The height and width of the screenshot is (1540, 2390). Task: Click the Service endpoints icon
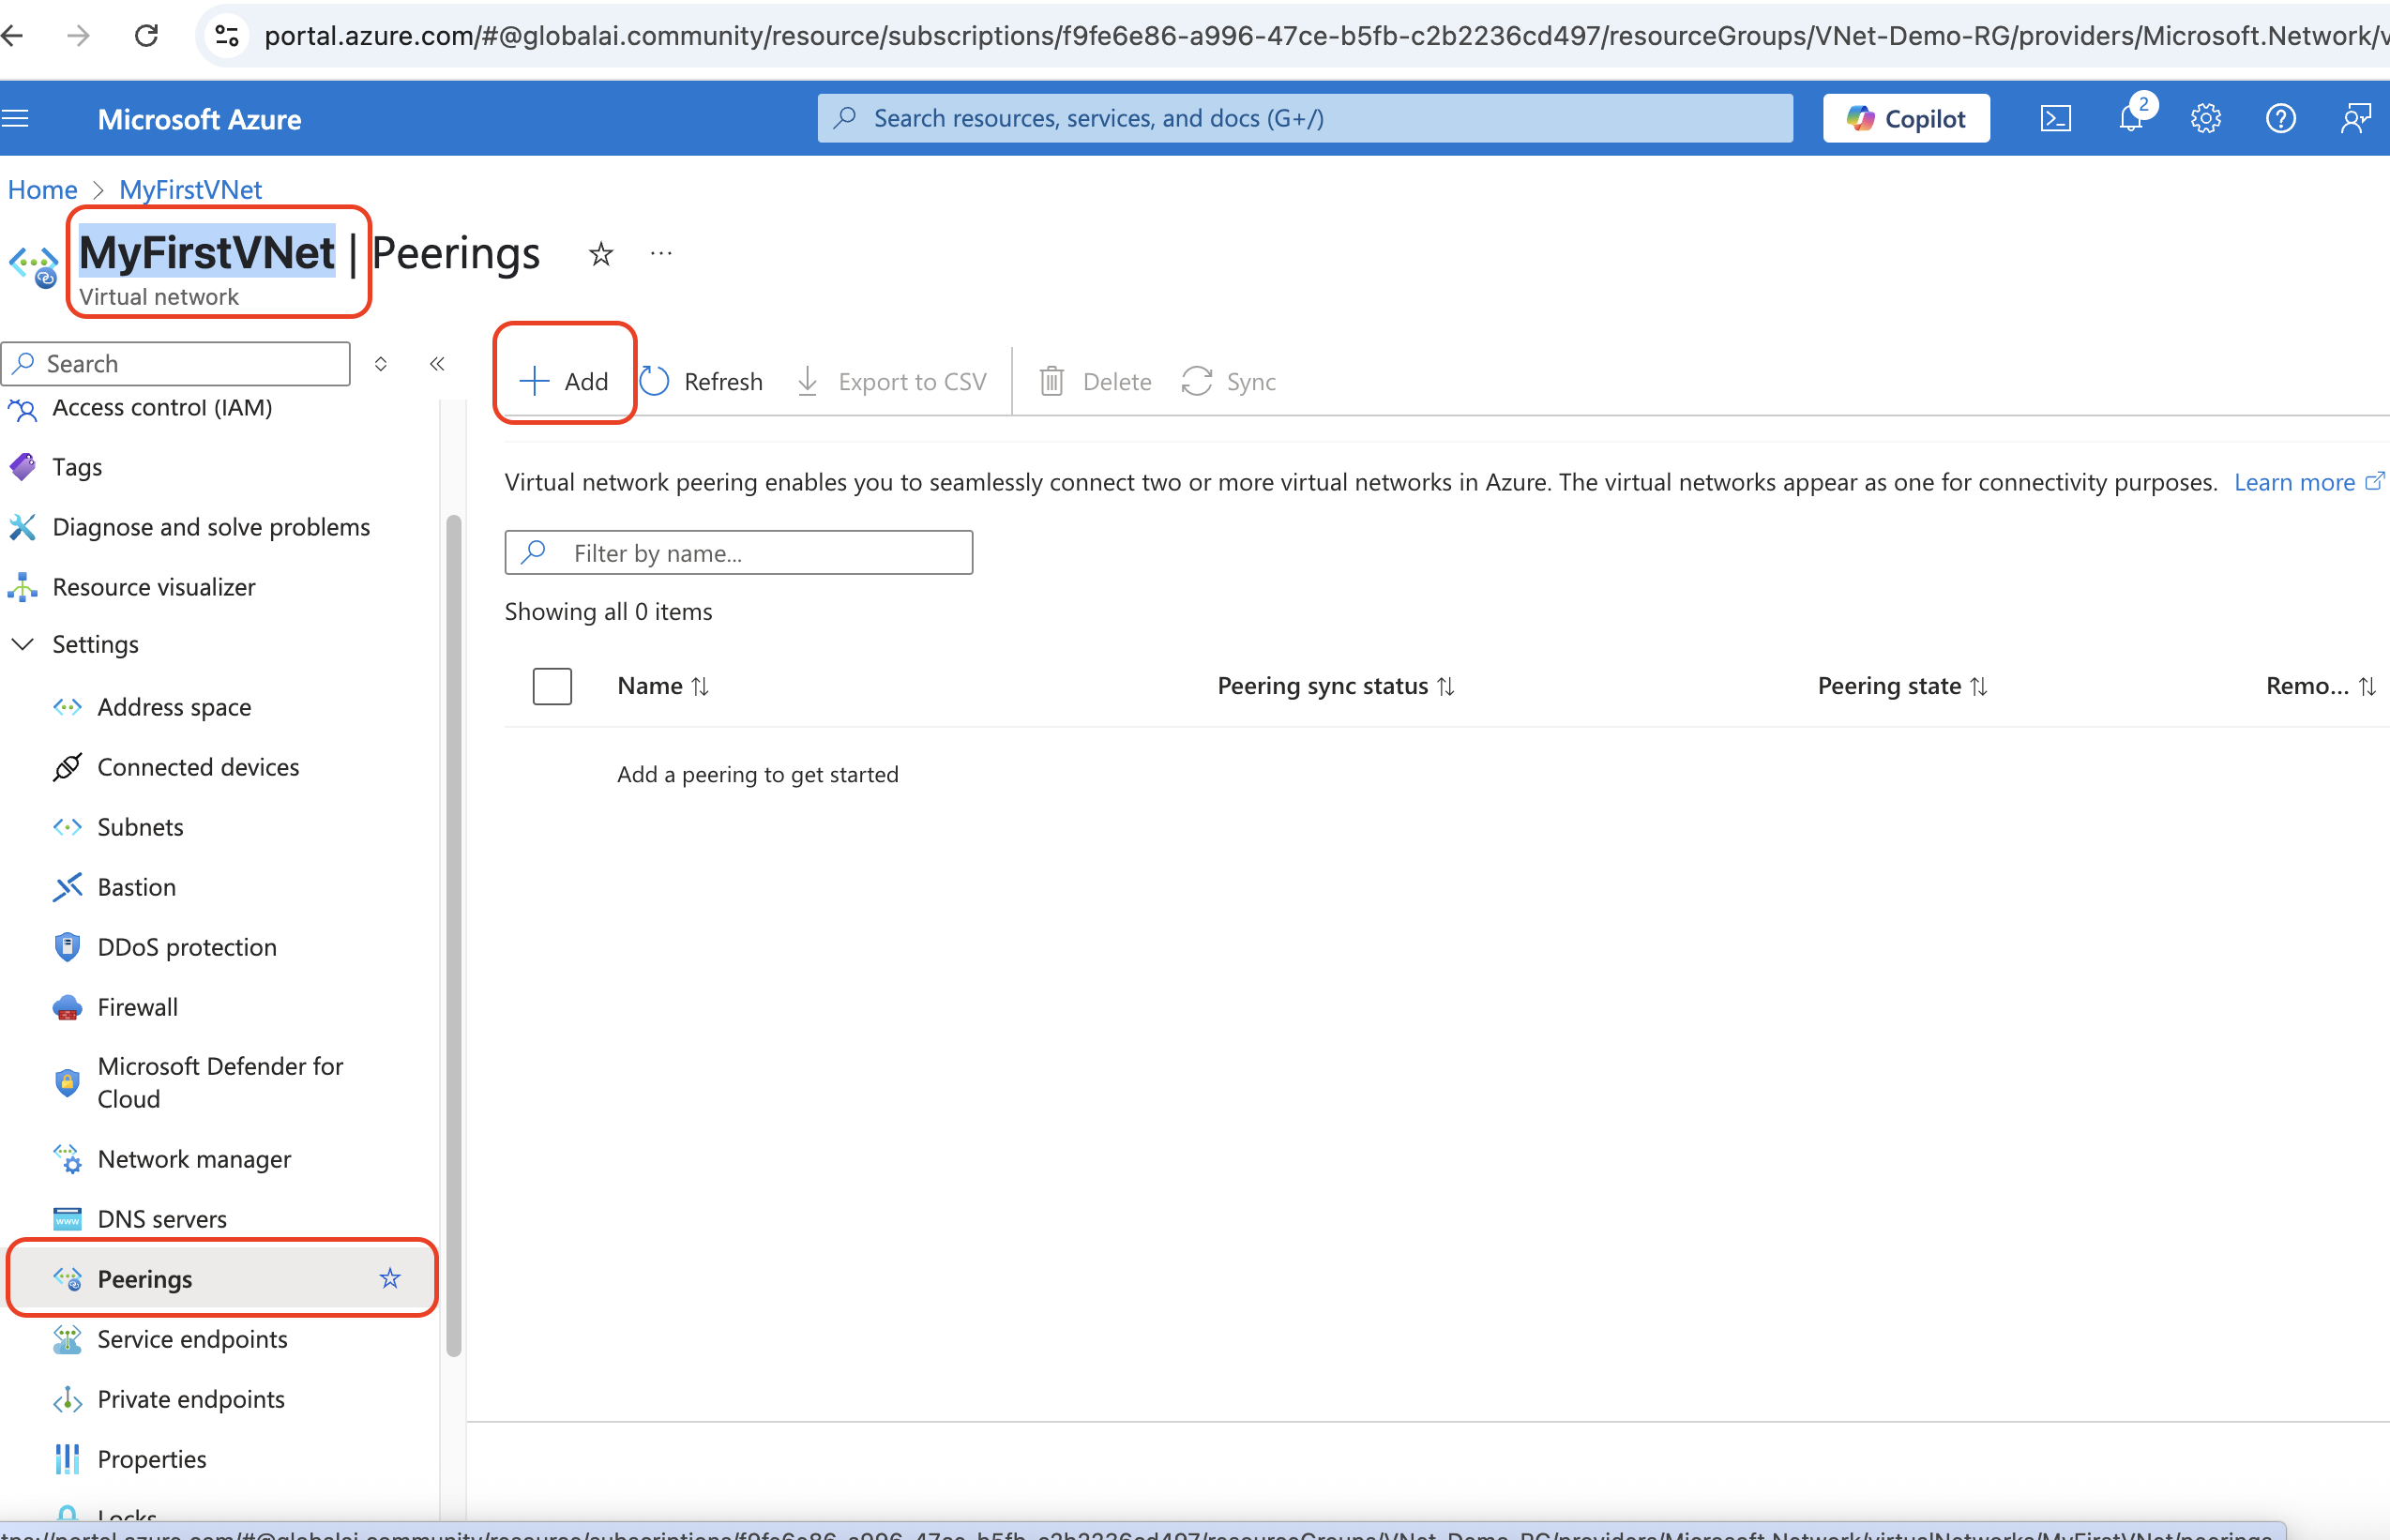(67, 1339)
